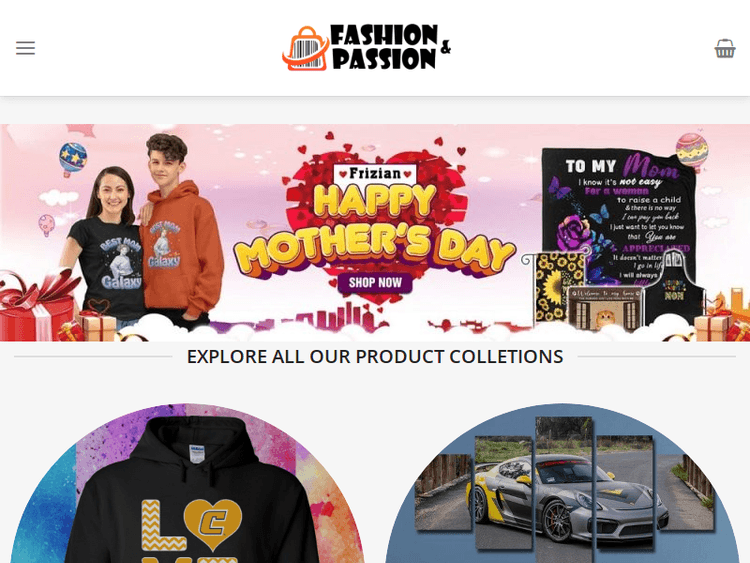750x563 pixels.
Task: Click the blue starred hot air balloon
Action: point(73,159)
